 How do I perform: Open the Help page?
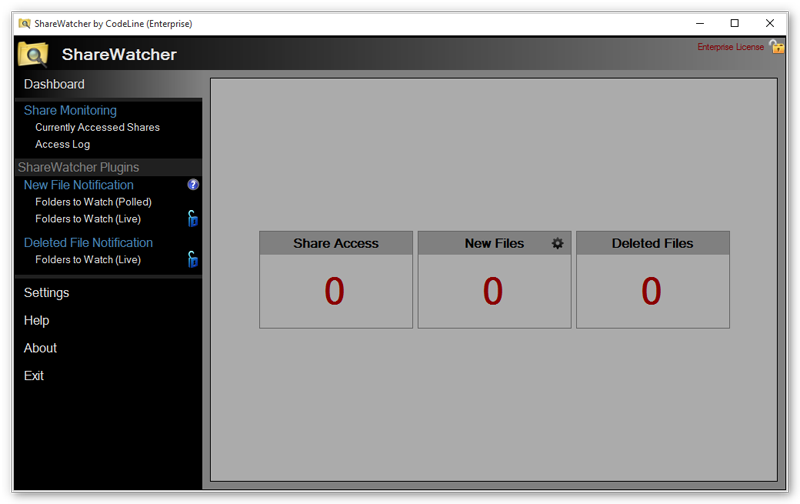[36, 320]
